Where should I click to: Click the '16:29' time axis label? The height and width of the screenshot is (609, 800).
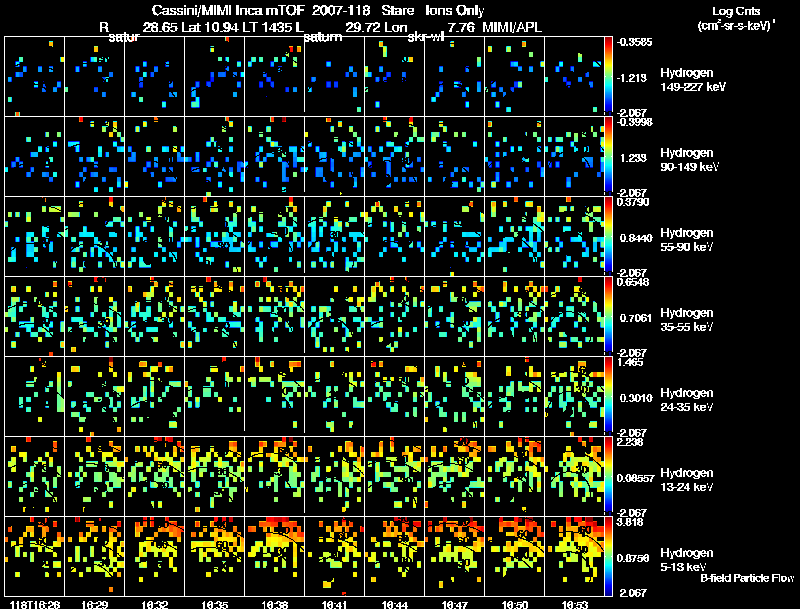pos(94,605)
